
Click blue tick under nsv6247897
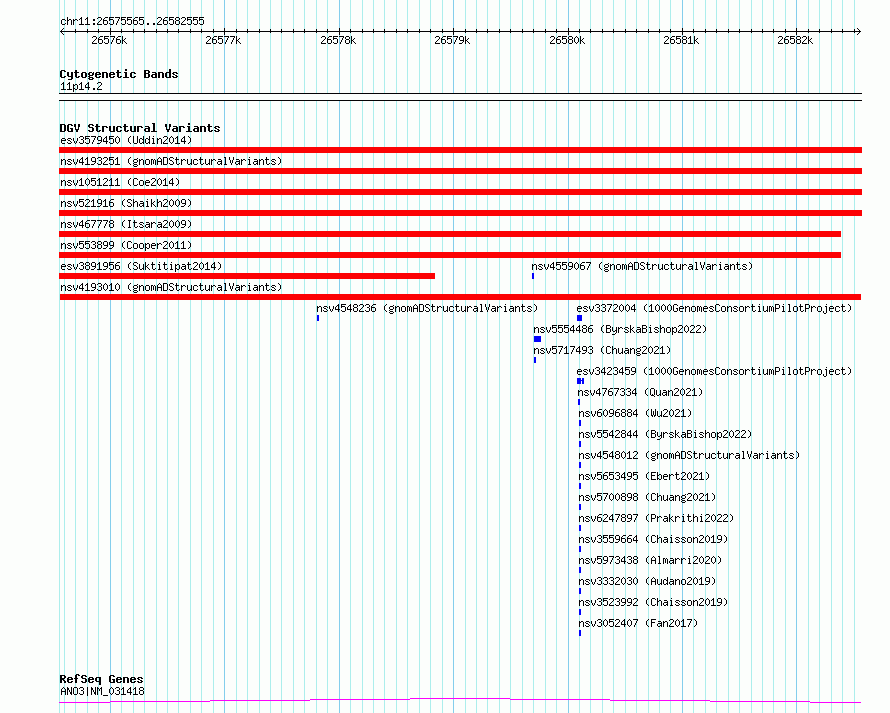[x=580, y=528]
